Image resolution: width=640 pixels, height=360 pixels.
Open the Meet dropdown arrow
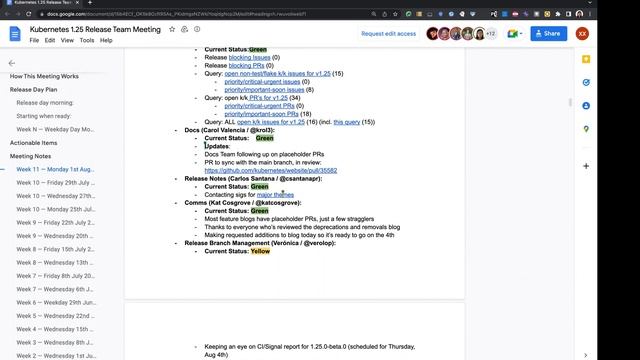coord(521,34)
